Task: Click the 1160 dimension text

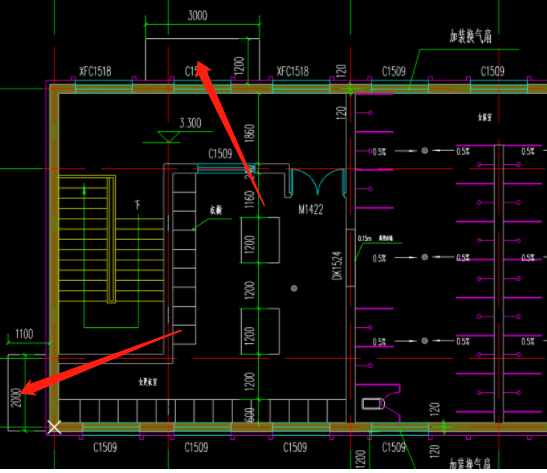Action: coord(250,200)
